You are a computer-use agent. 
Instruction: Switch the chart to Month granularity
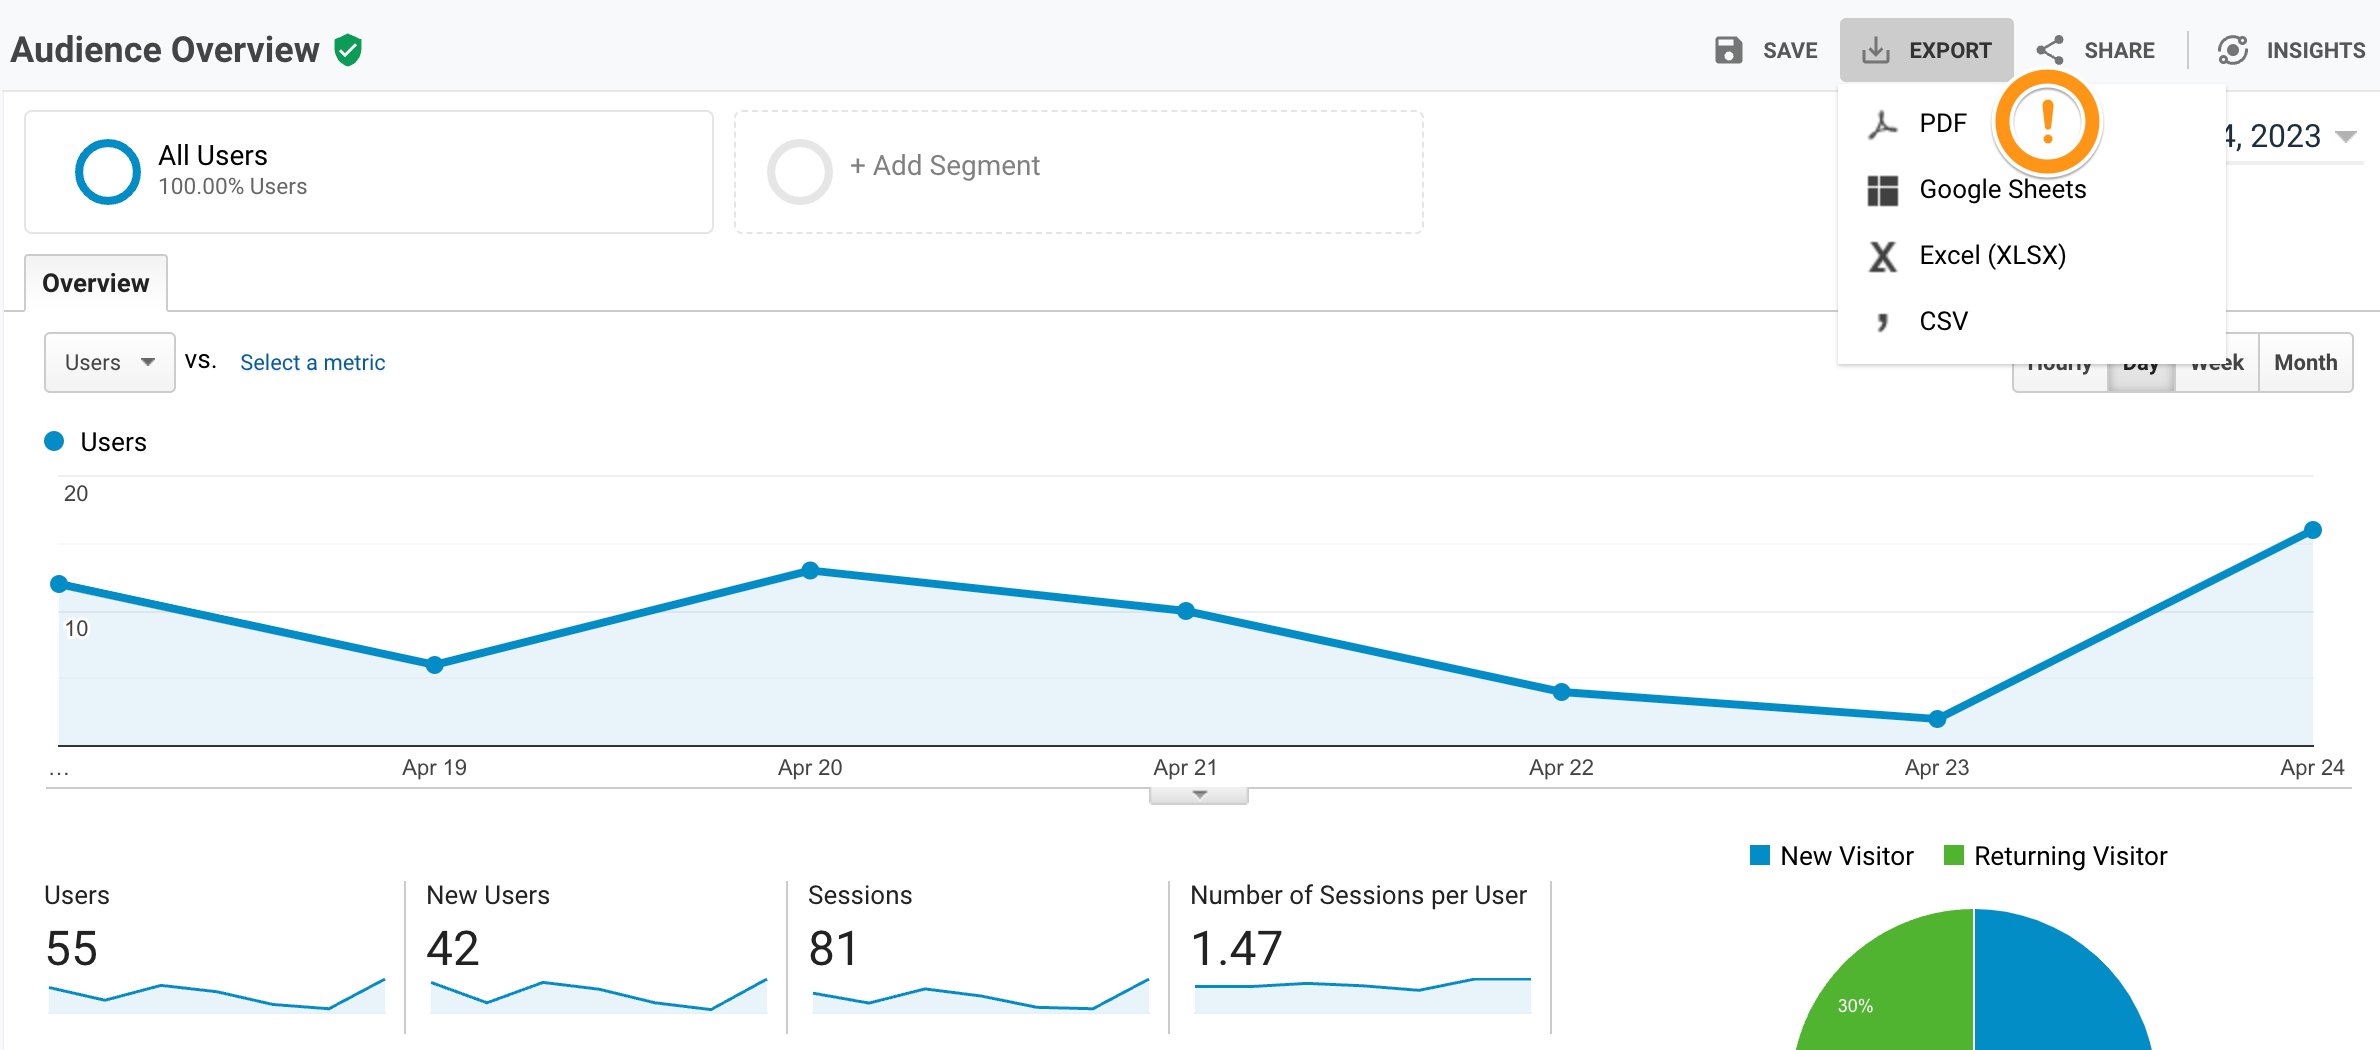(2306, 363)
